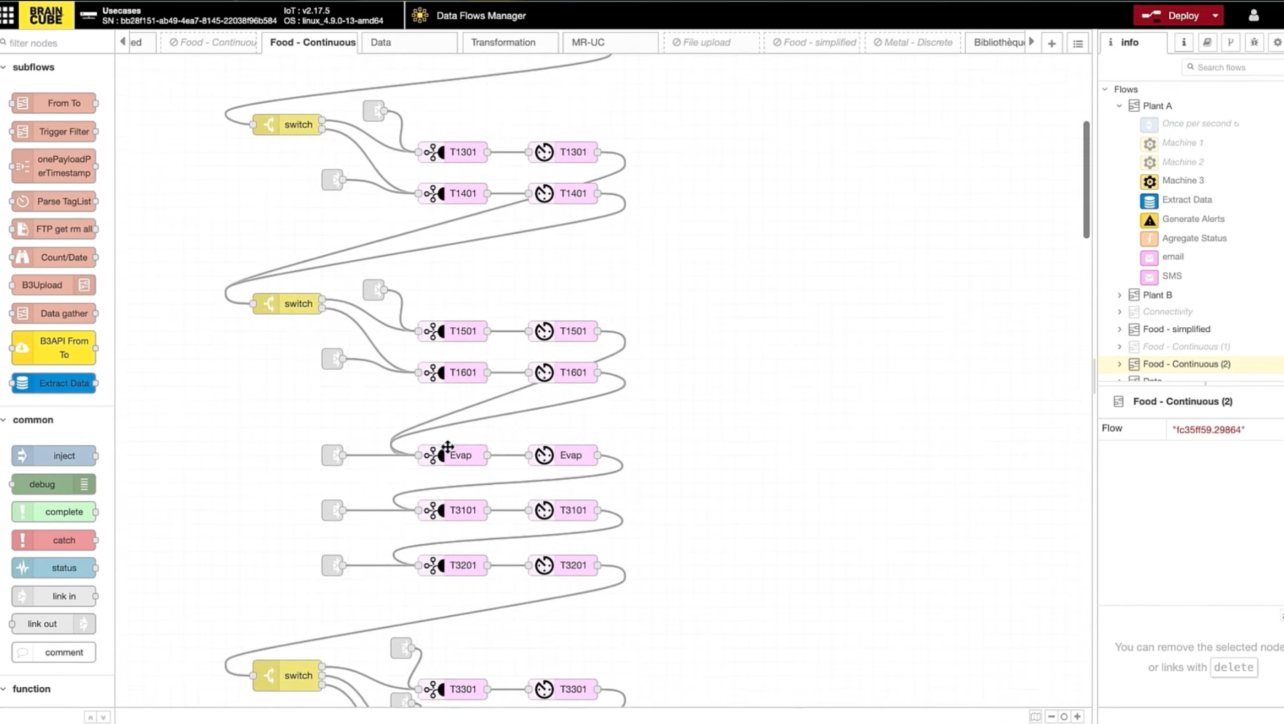1284x724 pixels.
Task: Show the list of flows icon
Action: 1077,43
